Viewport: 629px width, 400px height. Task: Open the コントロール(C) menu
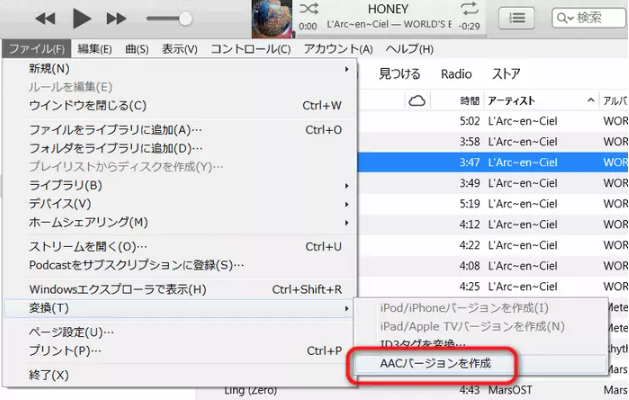(x=251, y=49)
